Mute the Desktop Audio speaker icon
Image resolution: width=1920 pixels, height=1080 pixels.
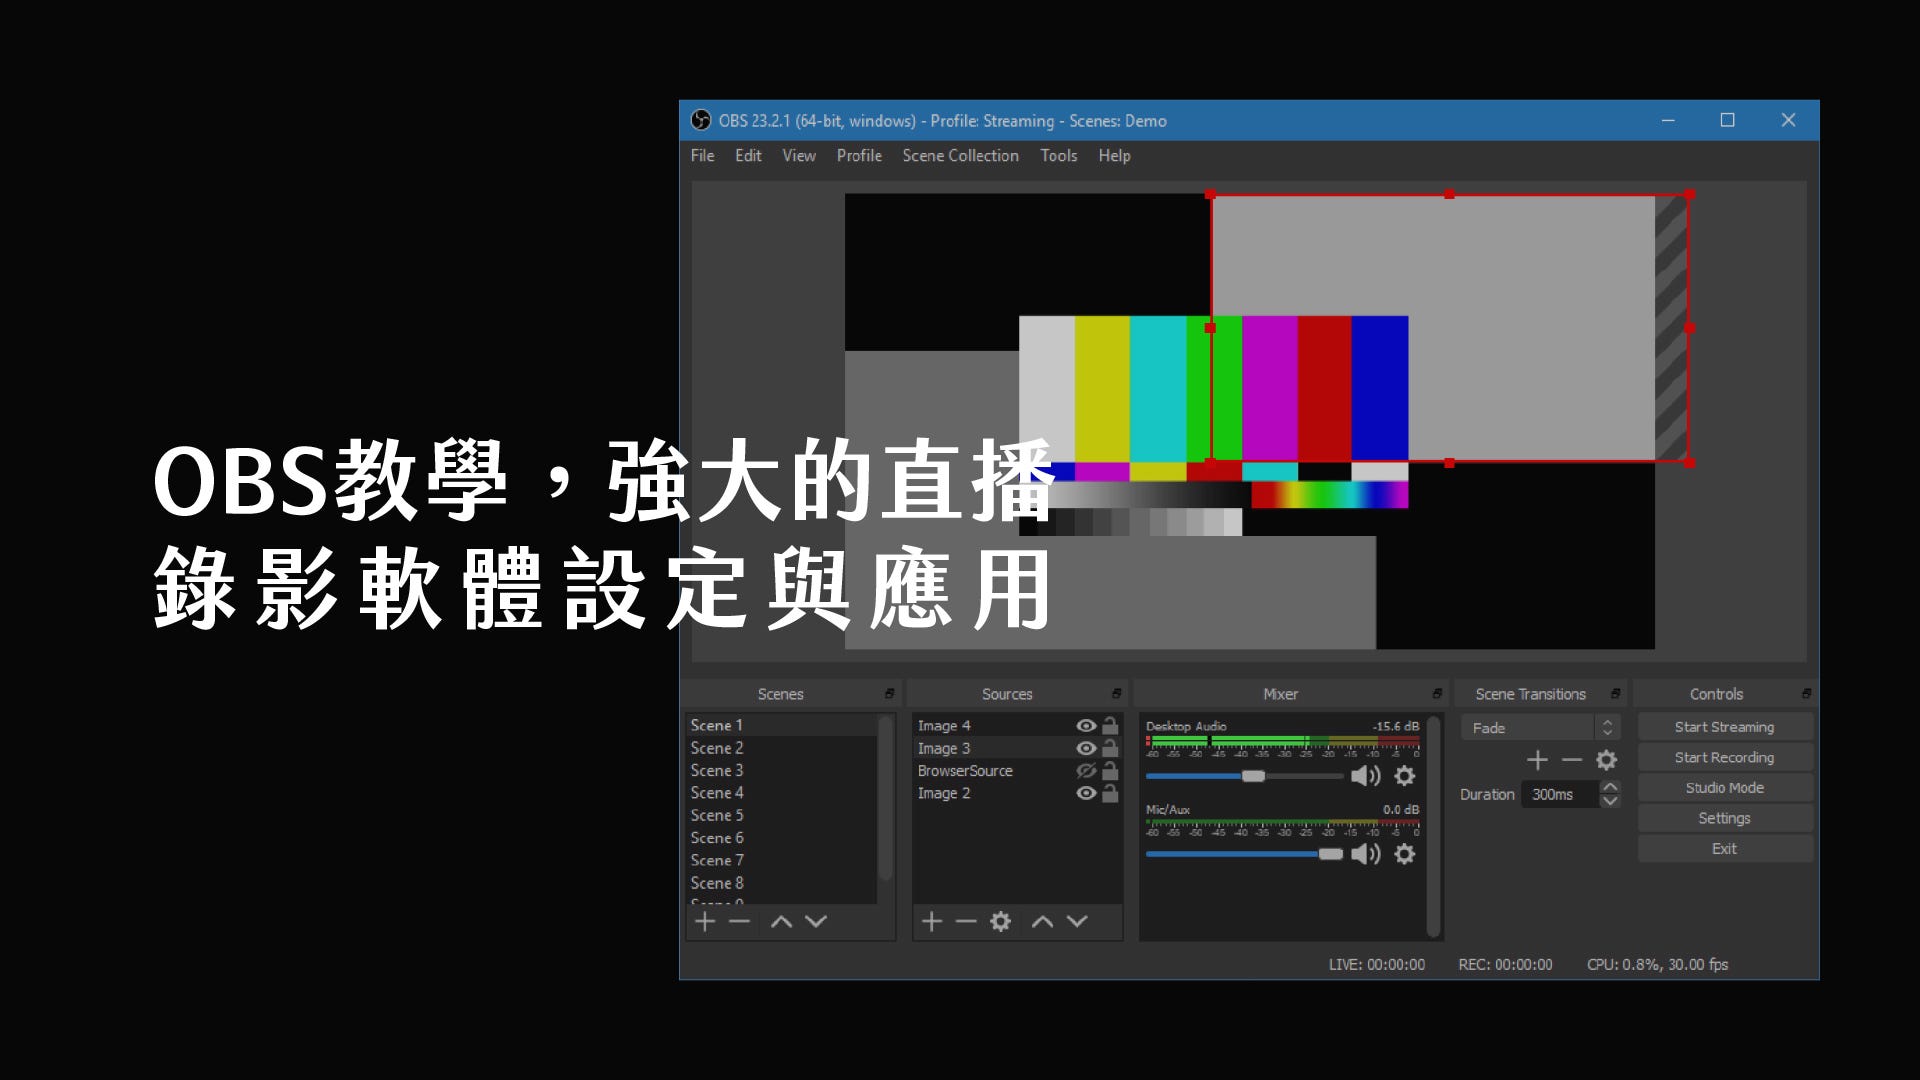coord(1365,776)
